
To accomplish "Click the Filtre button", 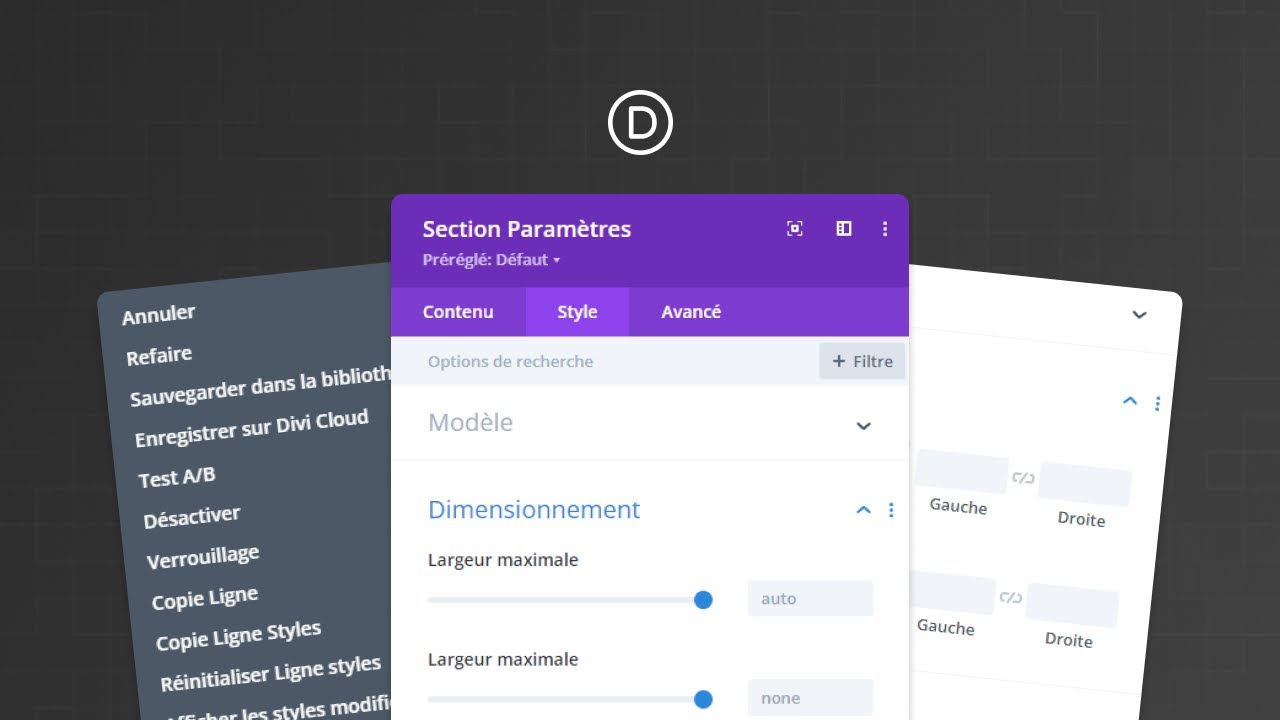I will 862,362.
